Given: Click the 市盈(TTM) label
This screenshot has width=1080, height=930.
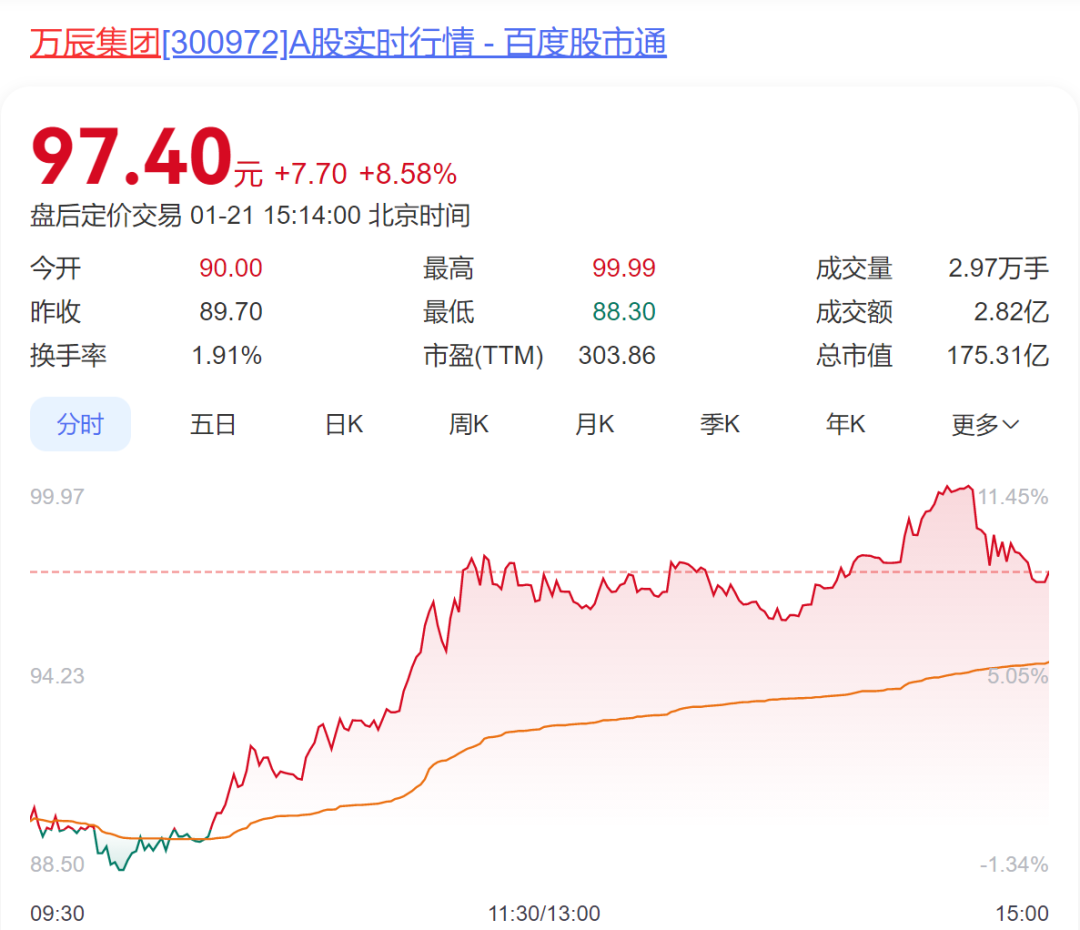Looking at the screenshot, I should click(x=483, y=355).
